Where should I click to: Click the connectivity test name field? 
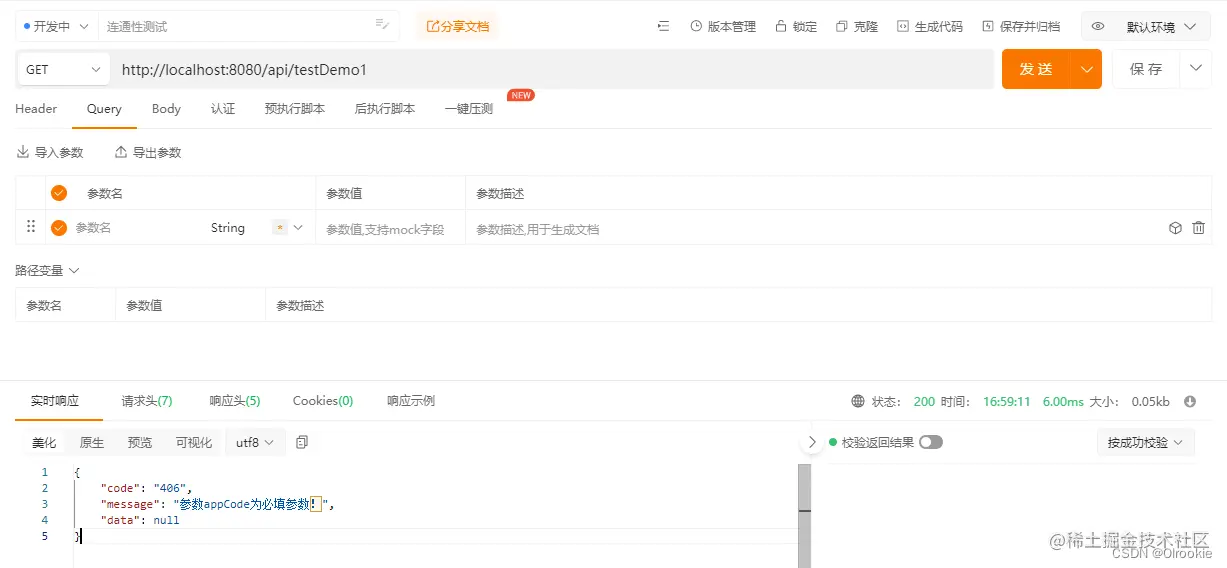click(x=235, y=26)
